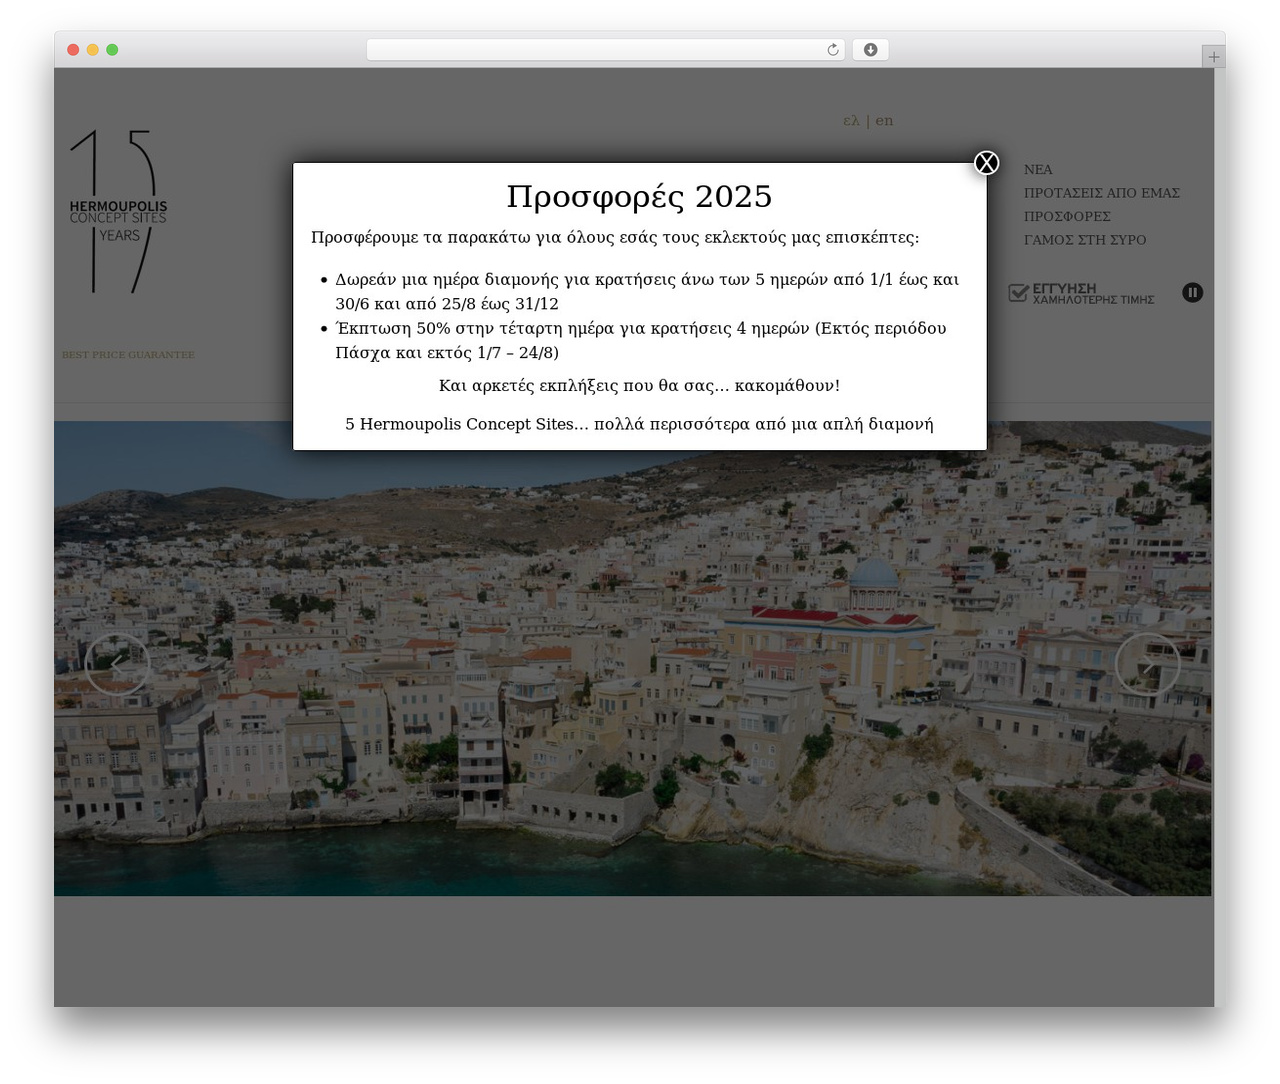Viewport: 1280px width, 1084px height.
Task: Click the BEST PRICE GUARANTEE link
Action: point(128,355)
